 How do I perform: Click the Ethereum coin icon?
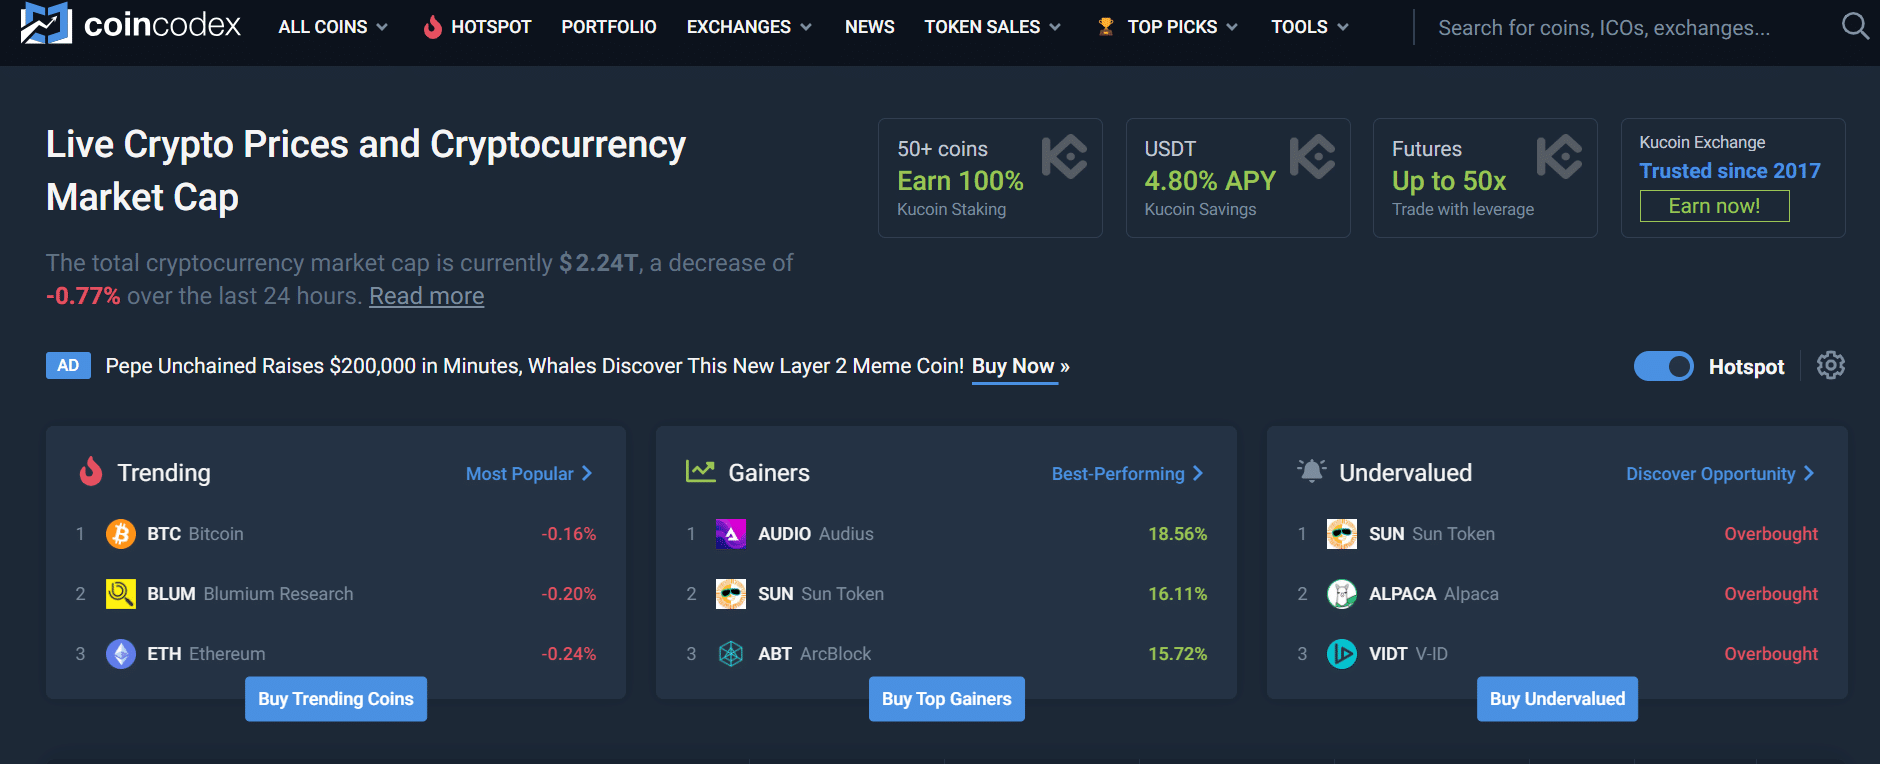pyautogui.click(x=121, y=654)
